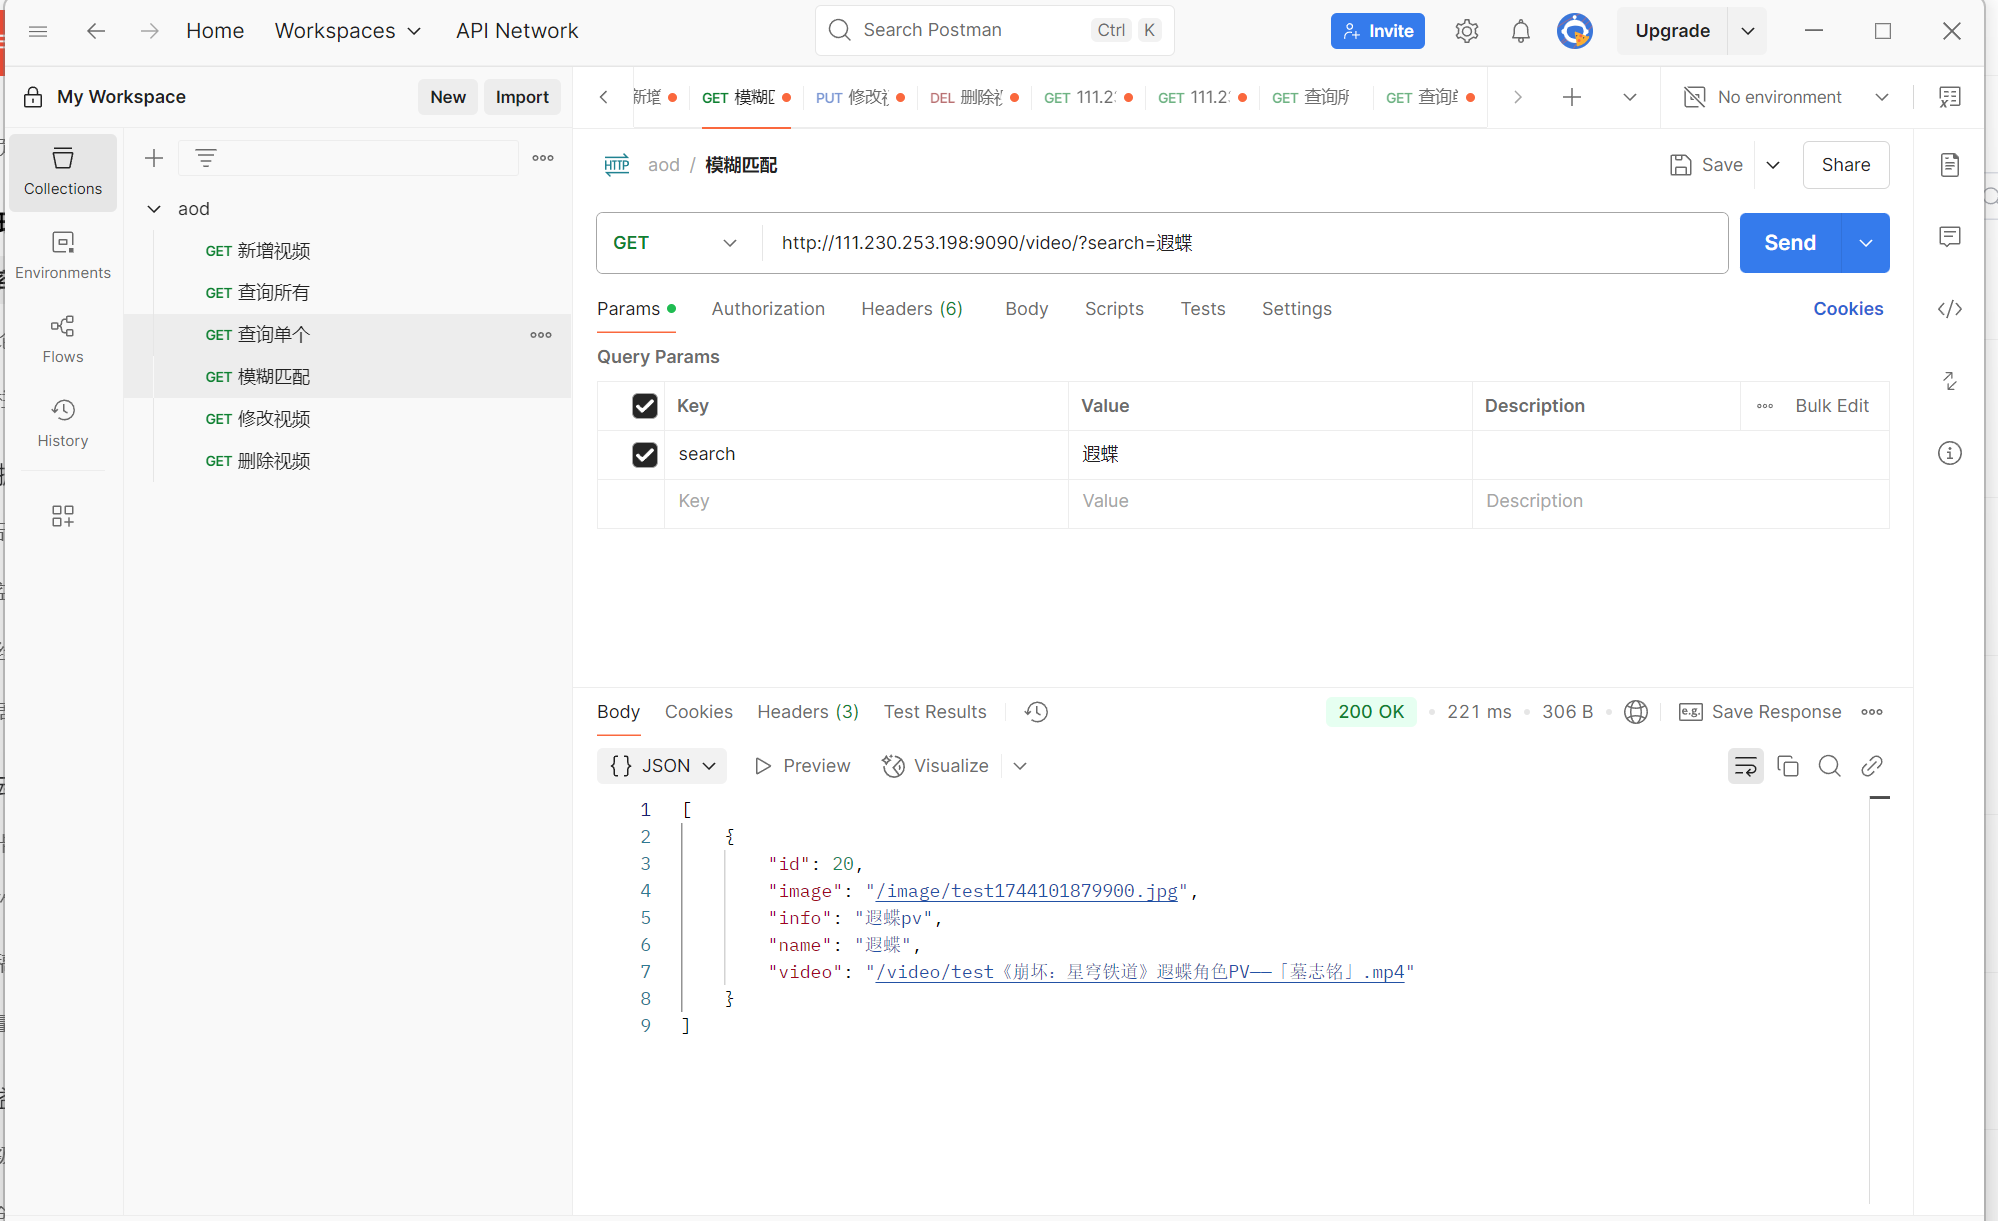Open the GET method dropdown
Viewport: 1998px width, 1221px height.
676,243
